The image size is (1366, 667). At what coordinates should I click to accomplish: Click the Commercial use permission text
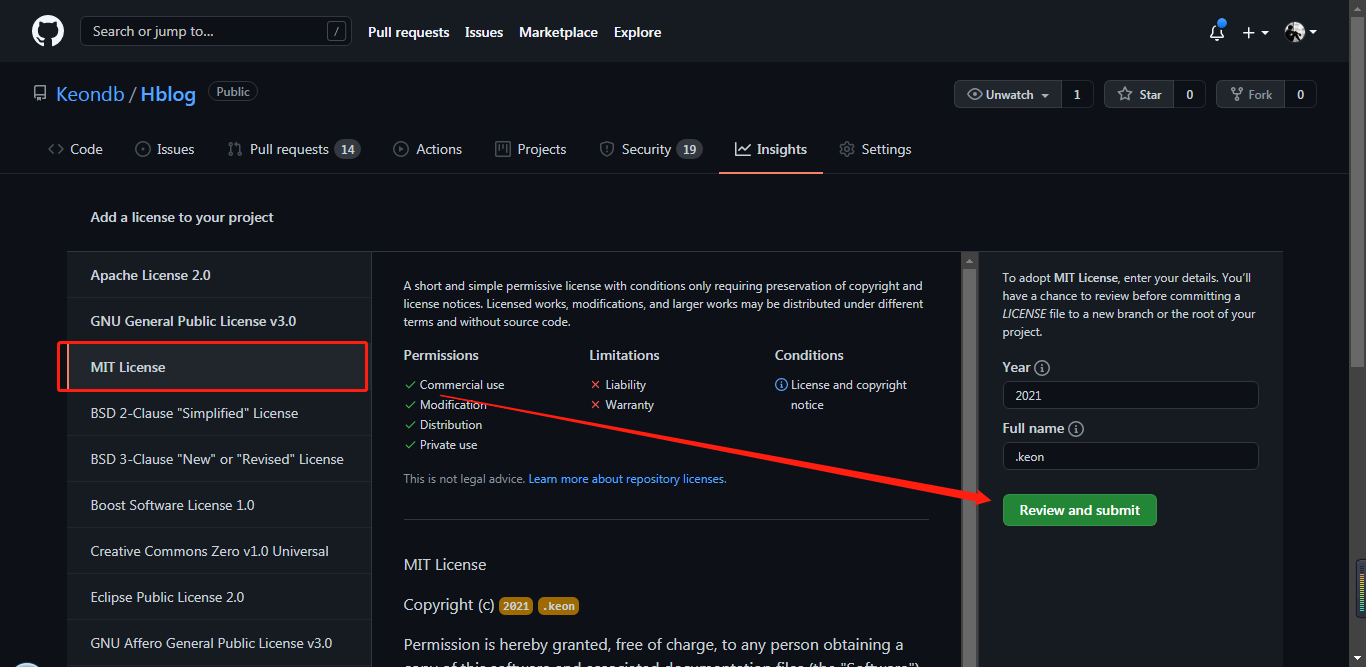coord(462,385)
